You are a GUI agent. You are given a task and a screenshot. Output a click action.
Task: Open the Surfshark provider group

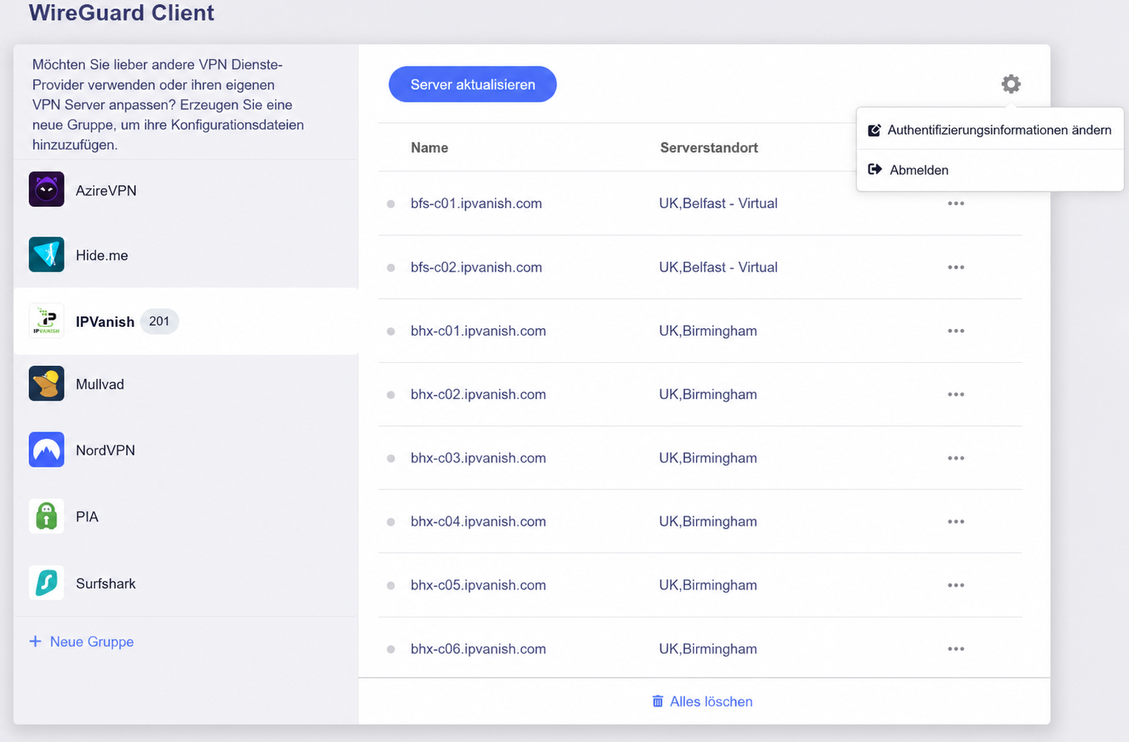coord(186,583)
